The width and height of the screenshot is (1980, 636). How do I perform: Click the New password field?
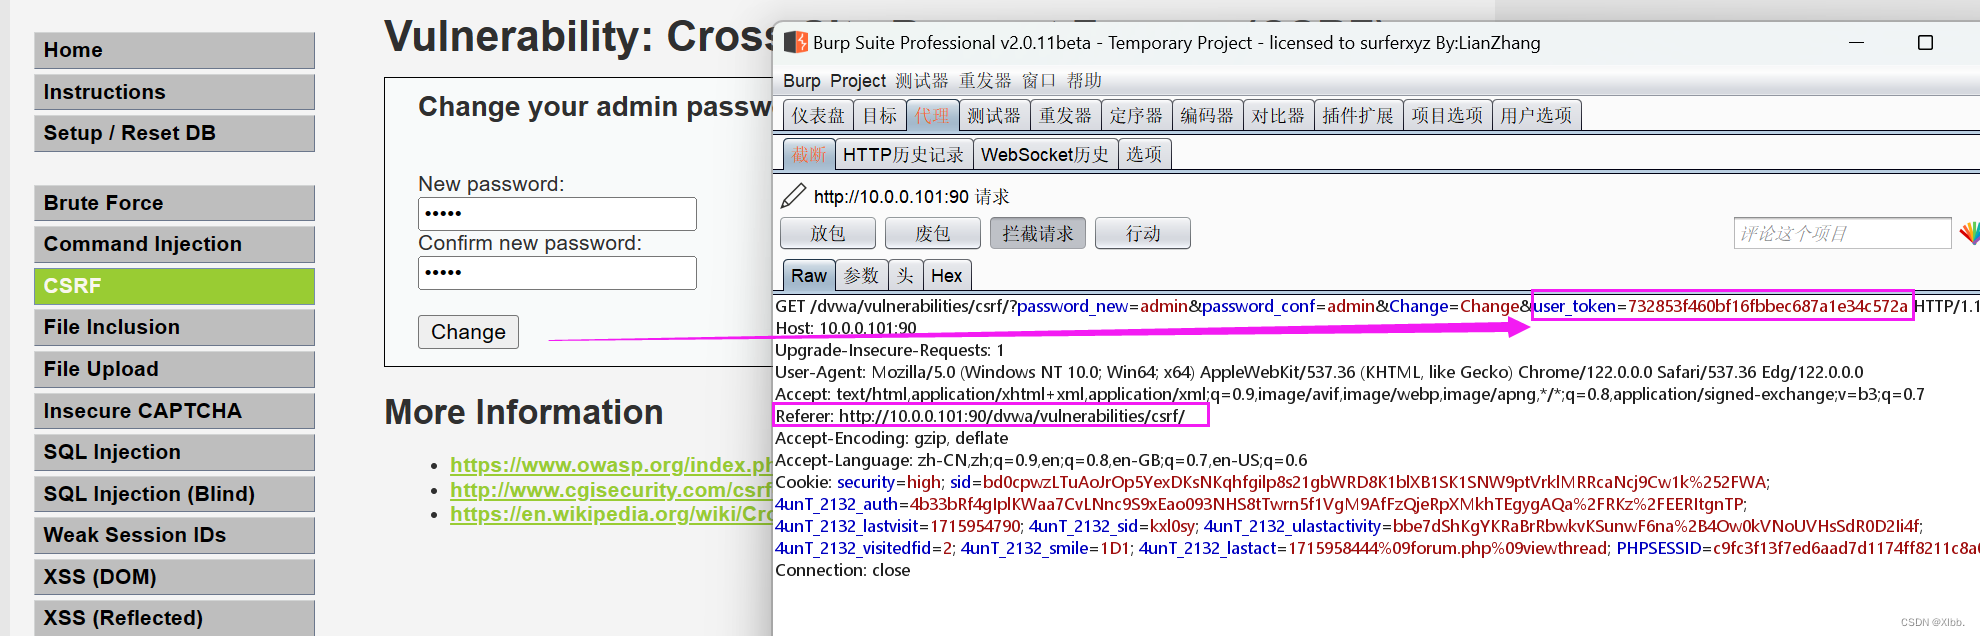click(x=557, y=214)
